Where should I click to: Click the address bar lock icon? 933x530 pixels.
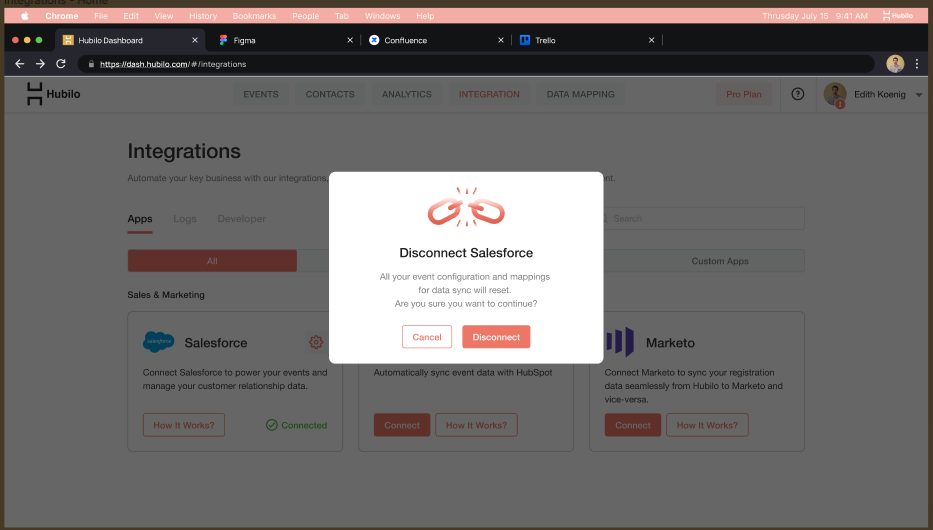click(91, 64)
